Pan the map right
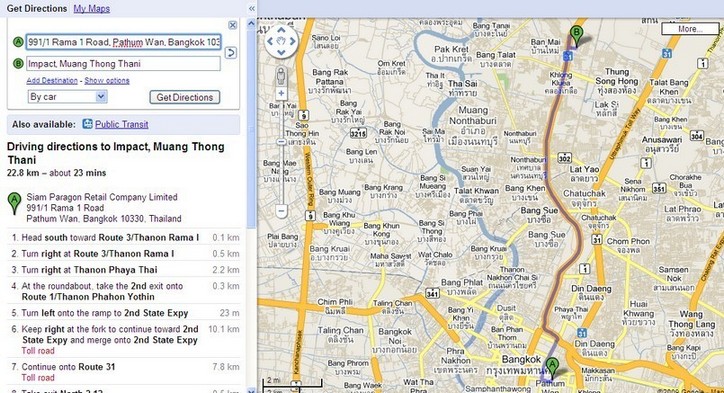The height and width of the screenshot is (393, 724). click(x=292, y=41)
